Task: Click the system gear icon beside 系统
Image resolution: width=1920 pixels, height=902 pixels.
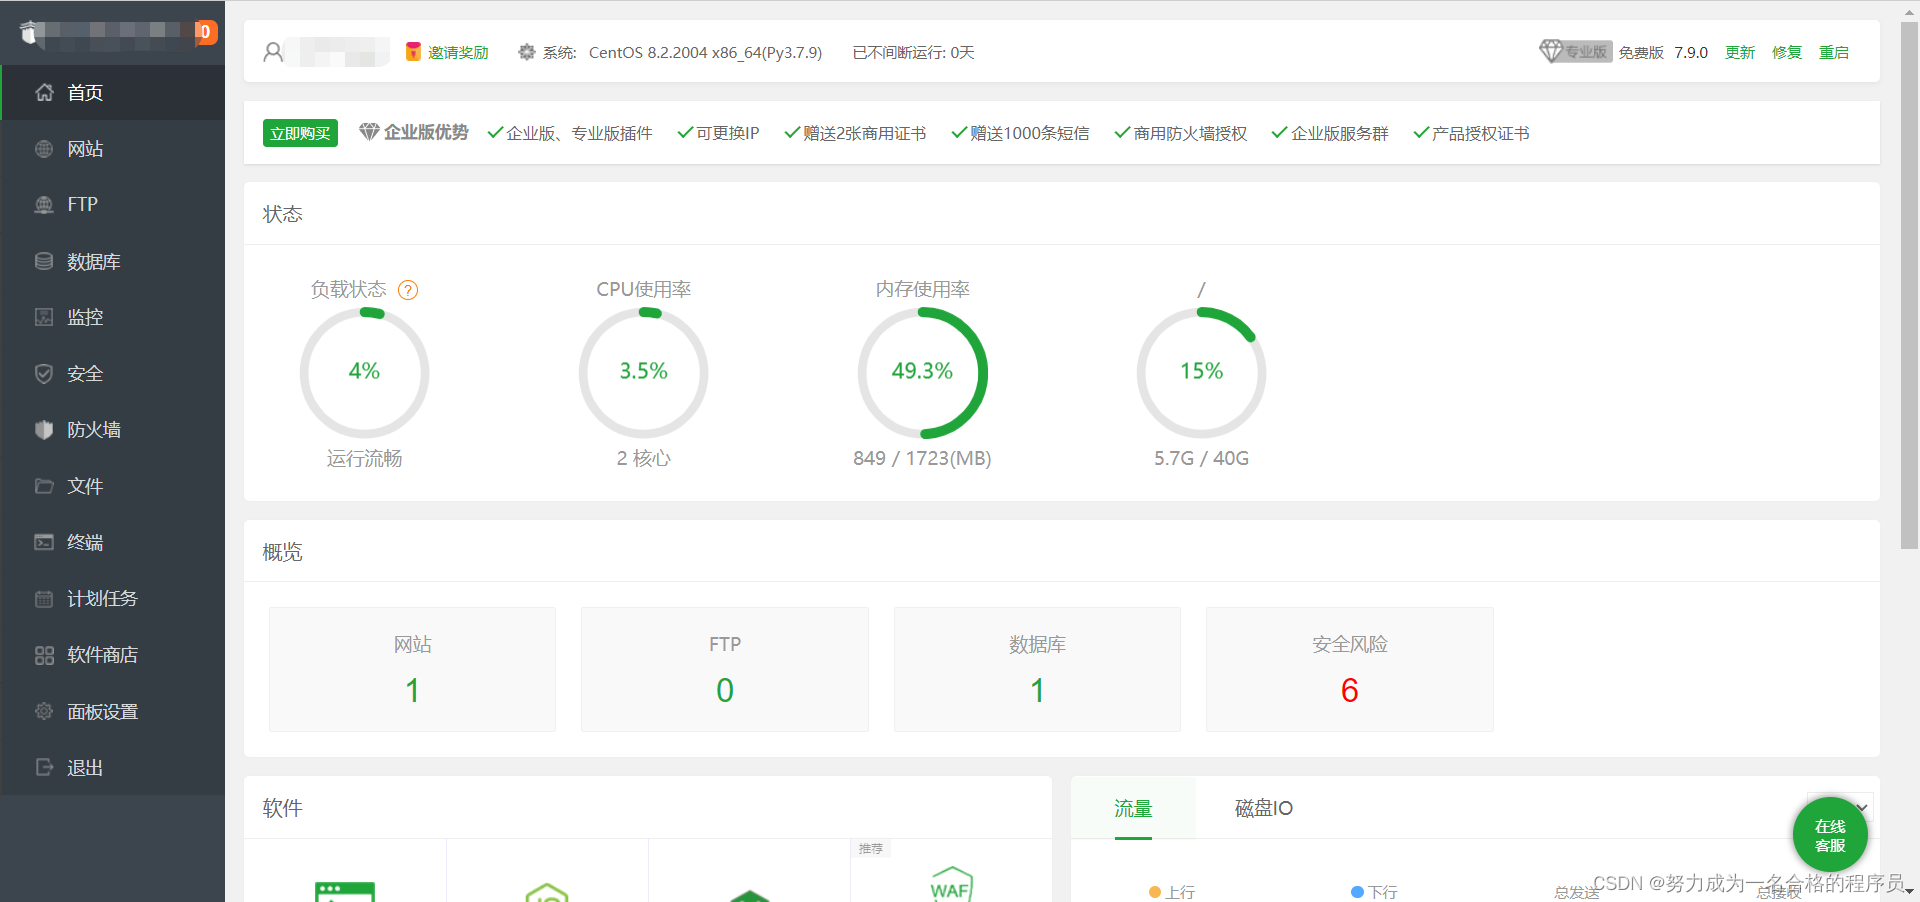Action: [x=527, y=52]
